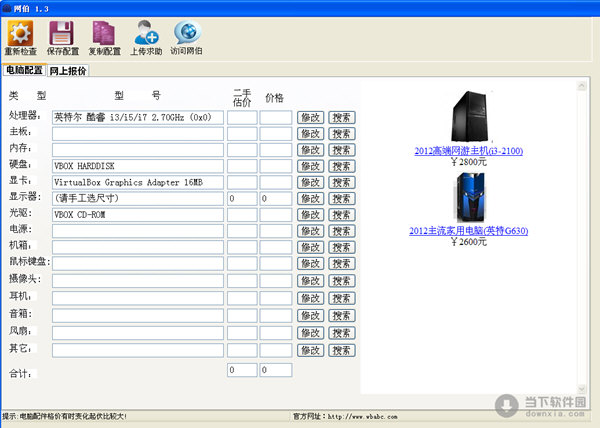
Task: Switch to the 电脑配置 tab
Action: pyautogui.click(x=24, y=70)
